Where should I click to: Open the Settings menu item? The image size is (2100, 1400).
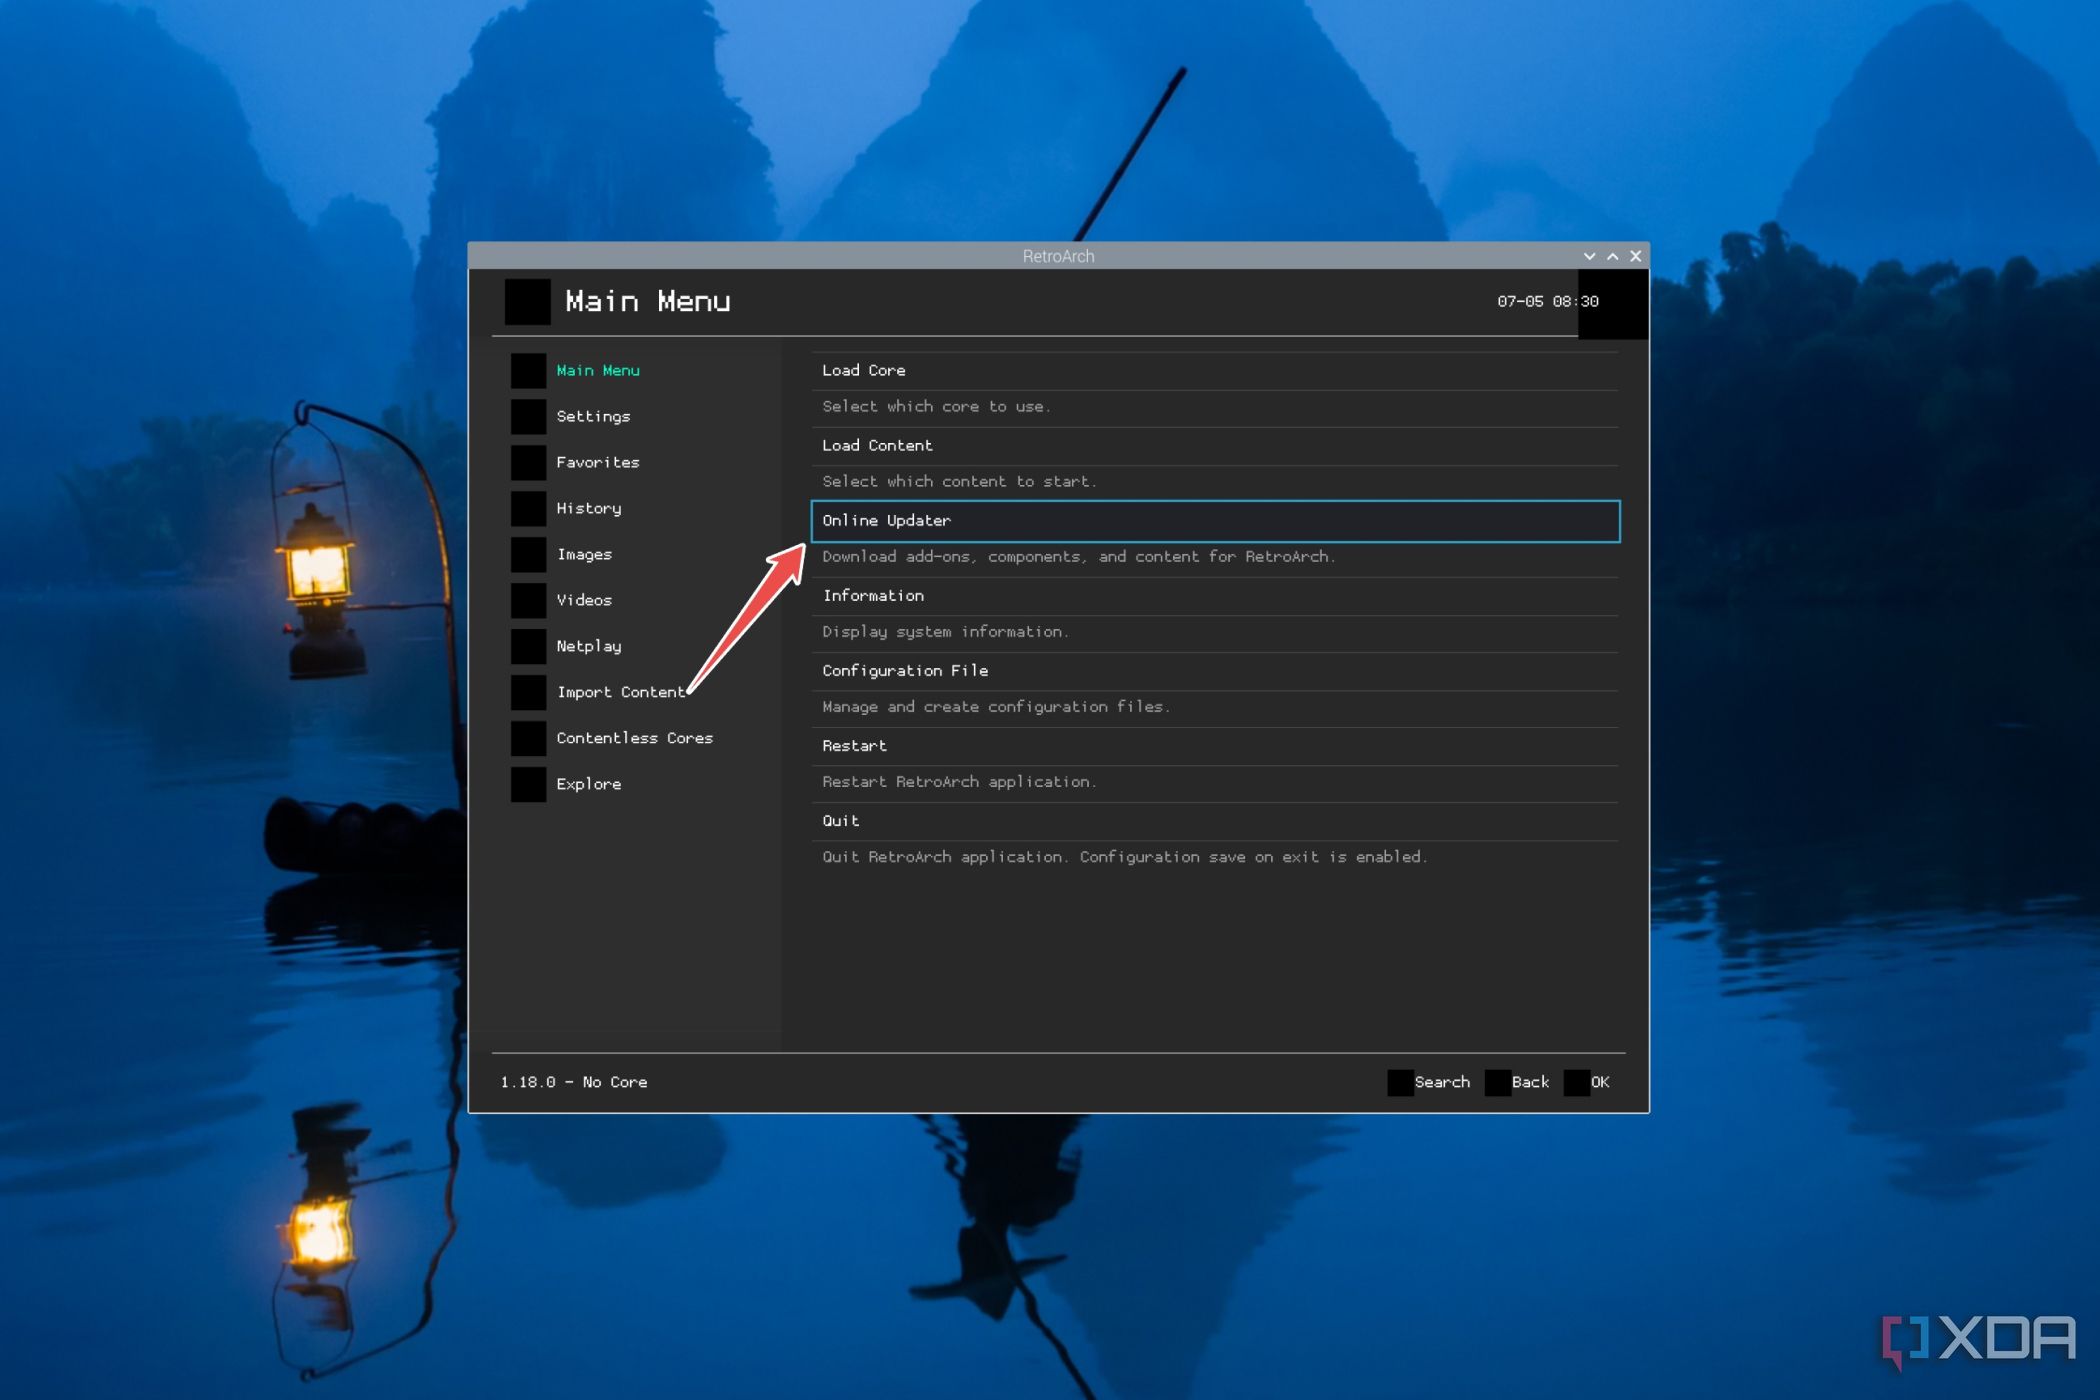tap(594, 414)
